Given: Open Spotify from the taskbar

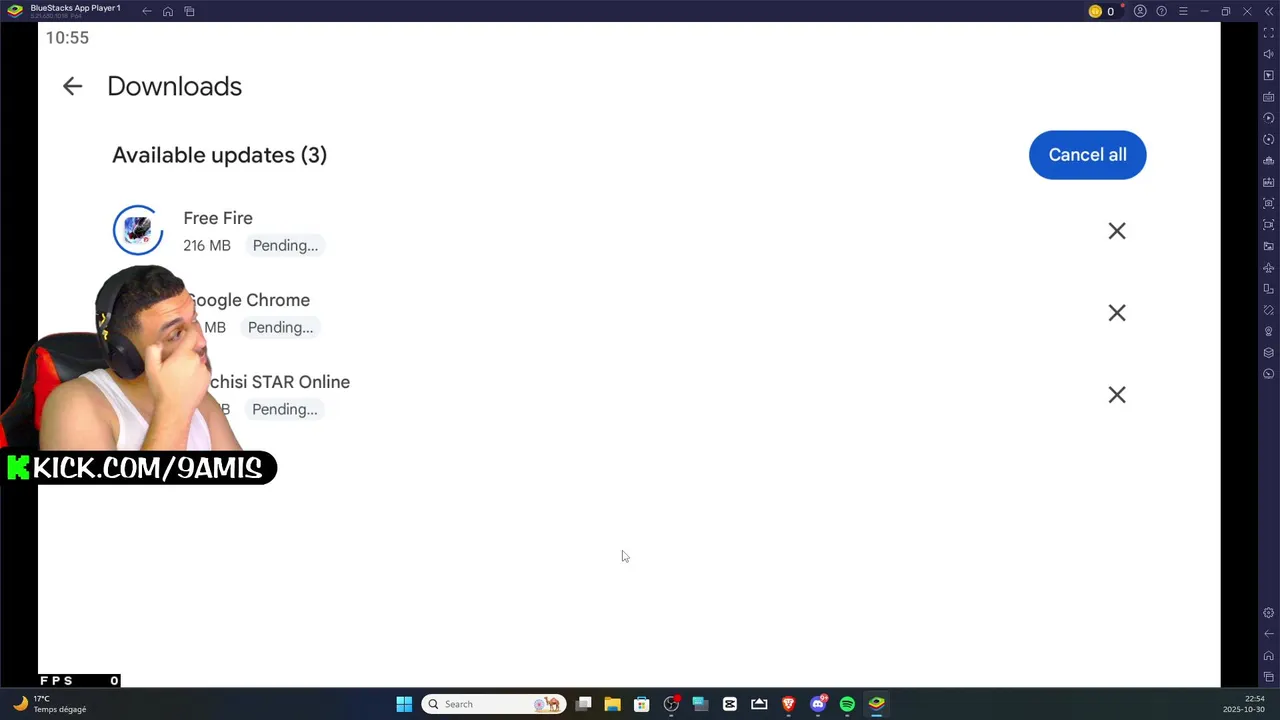Looking at the screenshot, I should (847, 704).
